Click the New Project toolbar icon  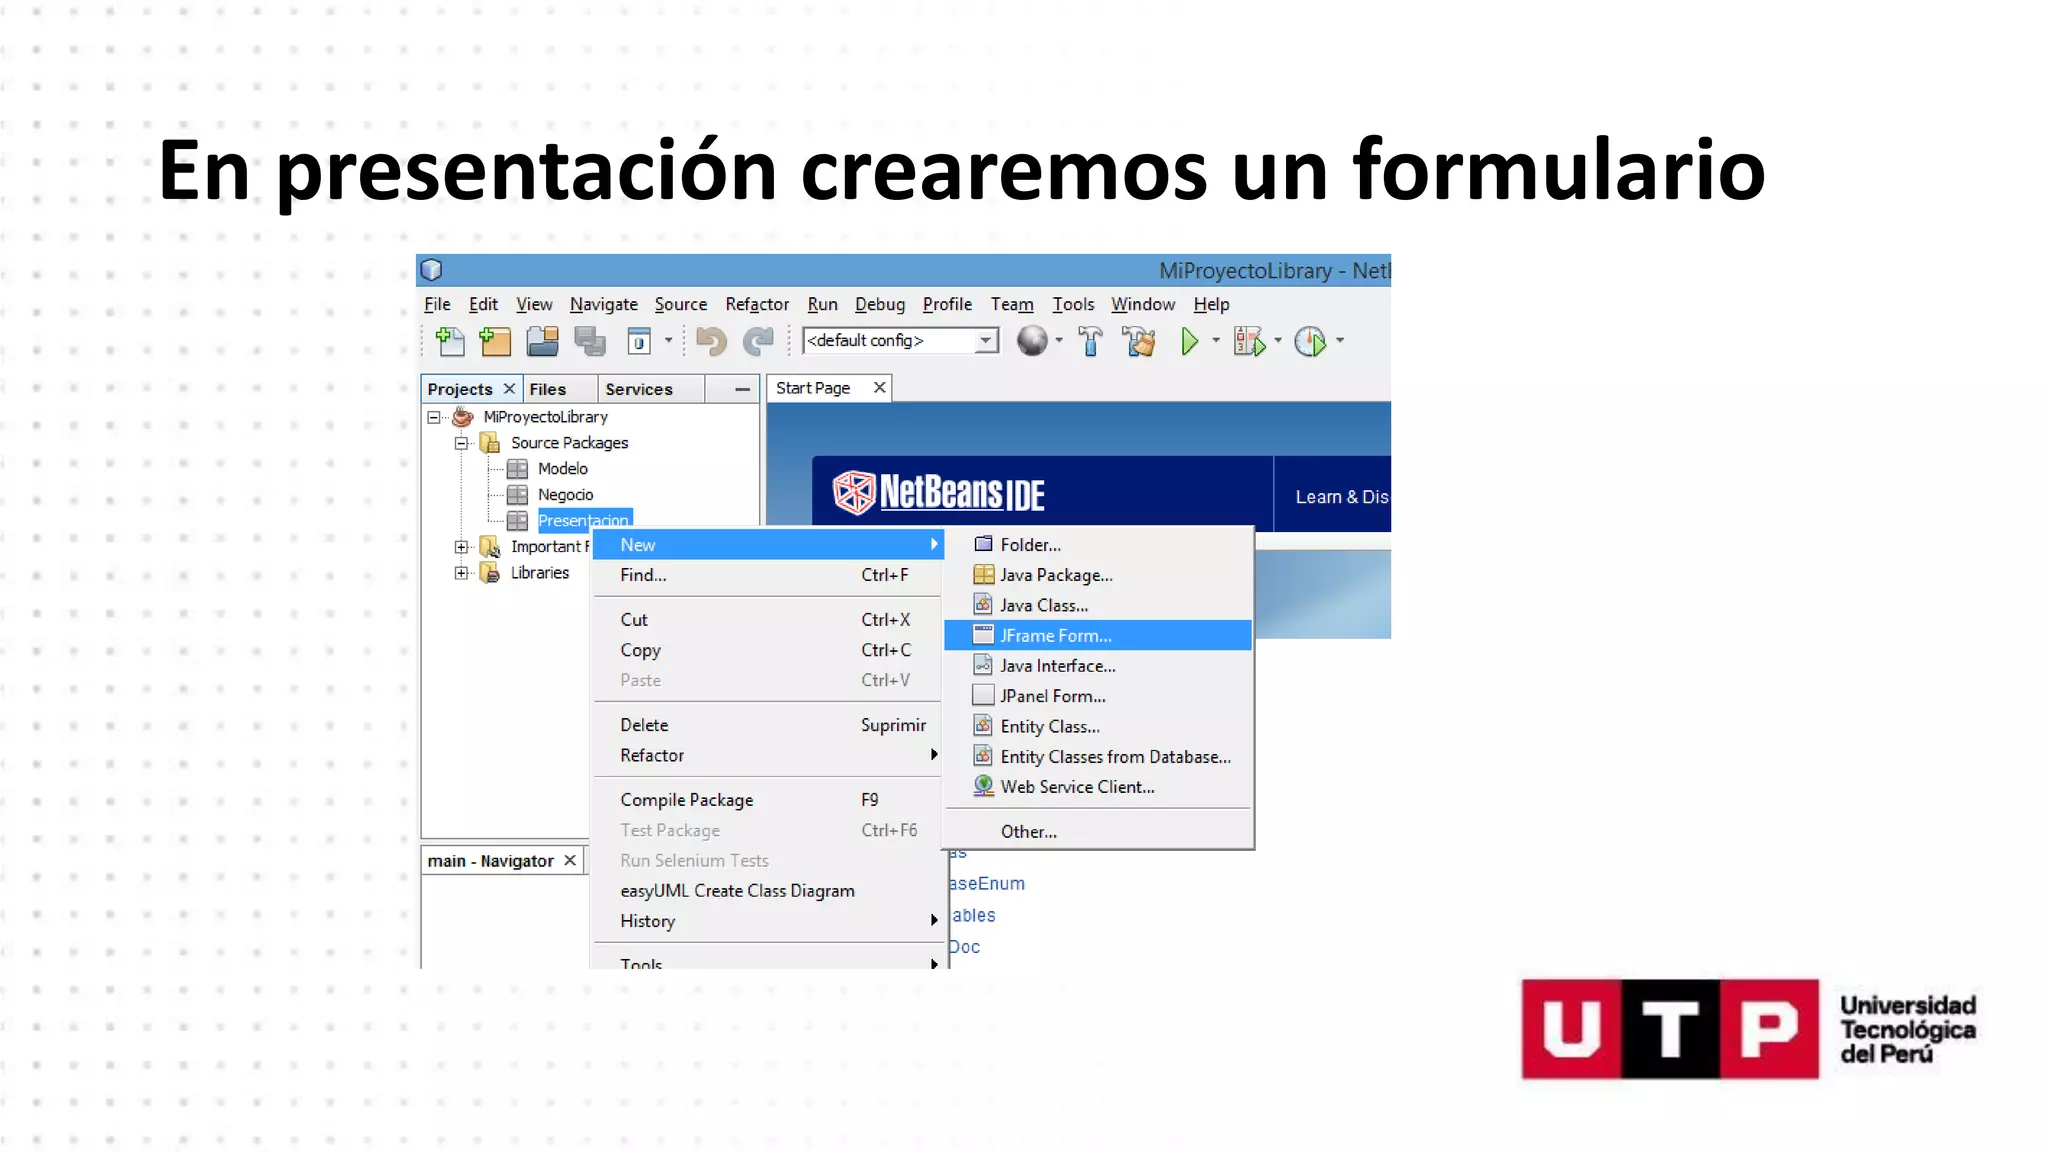pos(495,342)
